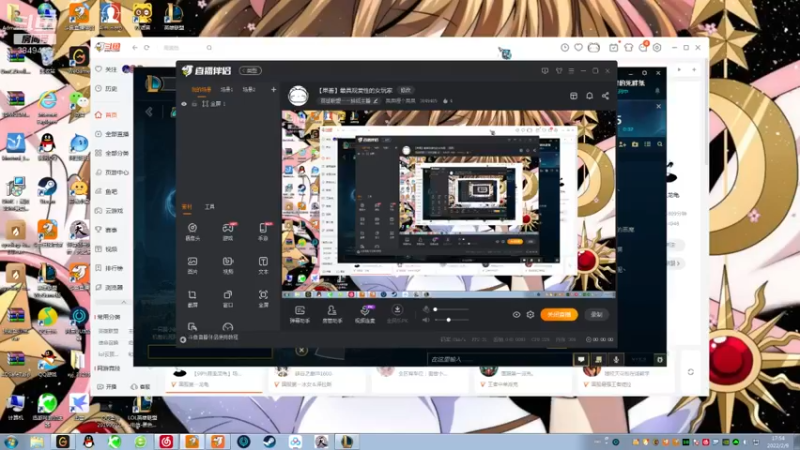
Task: Add the Window capture source
Action: click(228, 298)
